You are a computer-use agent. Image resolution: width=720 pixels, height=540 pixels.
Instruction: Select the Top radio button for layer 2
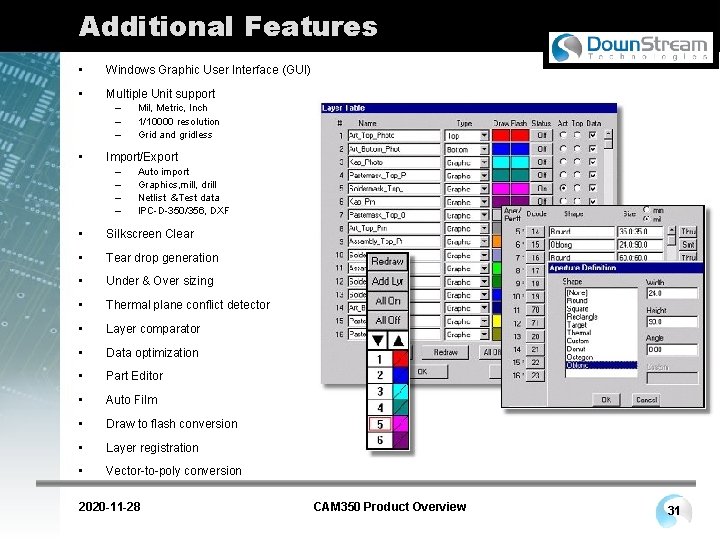coord(577,148)
